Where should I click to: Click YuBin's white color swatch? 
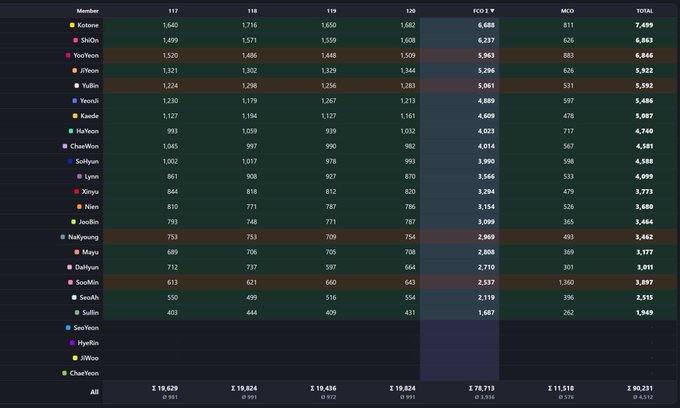77,86
